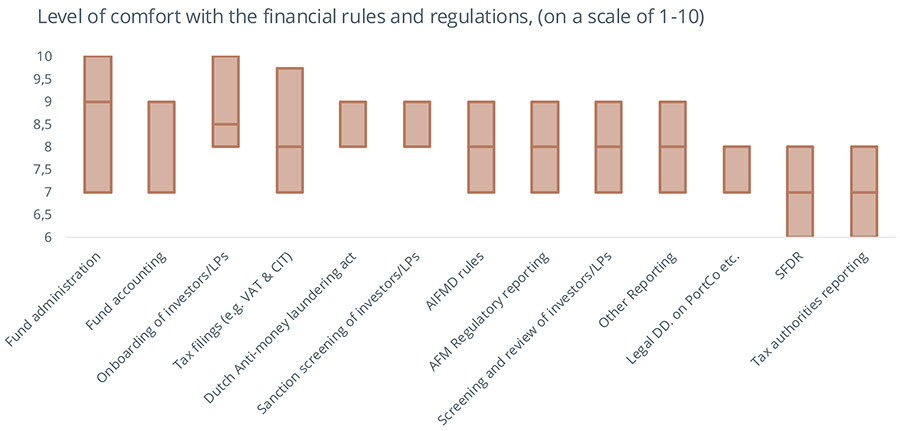Screen dimensions: 900x431
Task: Click the Fund administration bar
Action: pyautogui.click(x=97, y=124)
